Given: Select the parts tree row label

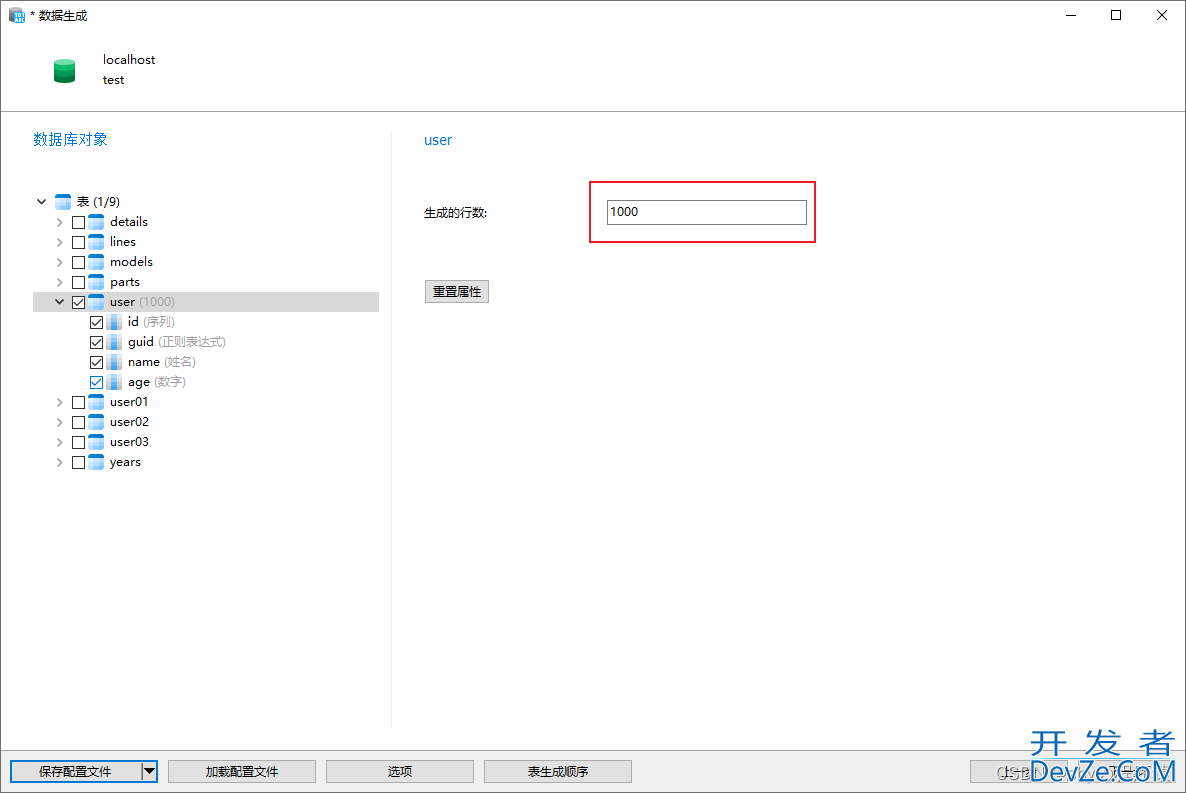Looking at the screenshot, I should [125, 282].
